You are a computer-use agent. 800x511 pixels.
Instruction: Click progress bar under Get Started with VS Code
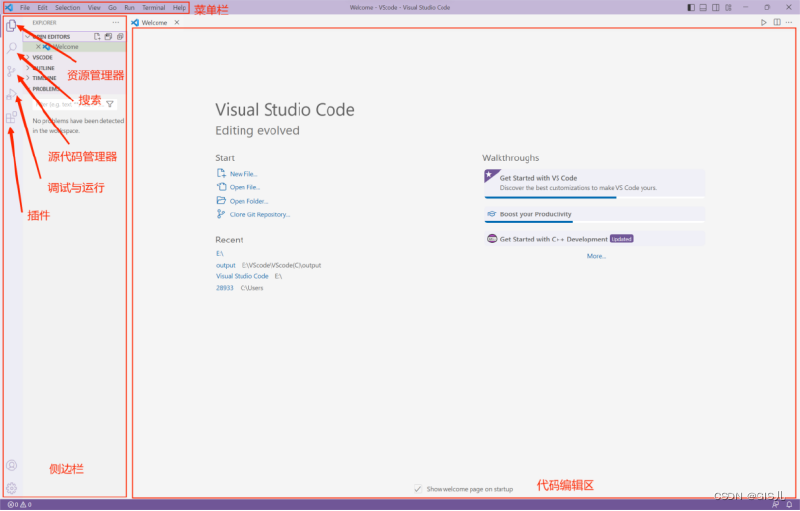tap(594, 197)
